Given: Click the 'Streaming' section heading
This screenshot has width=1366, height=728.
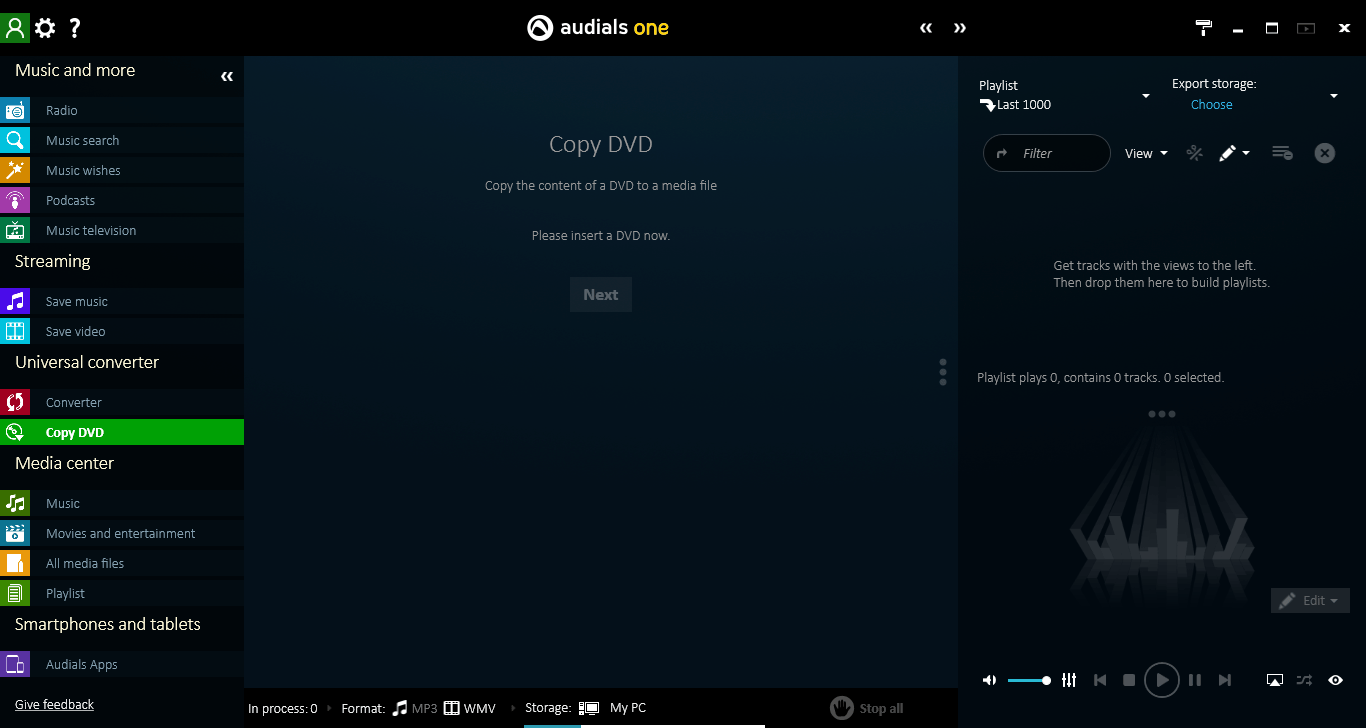Looking at the screenshot, I should pyautogui.click(x=52, y=261).
